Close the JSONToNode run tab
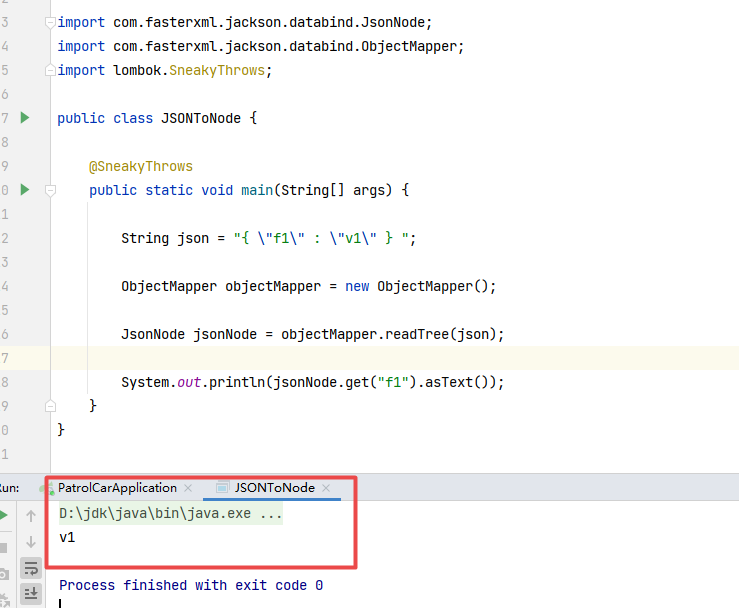This screenshot has height=608, width=739. [x=326, y=488]
